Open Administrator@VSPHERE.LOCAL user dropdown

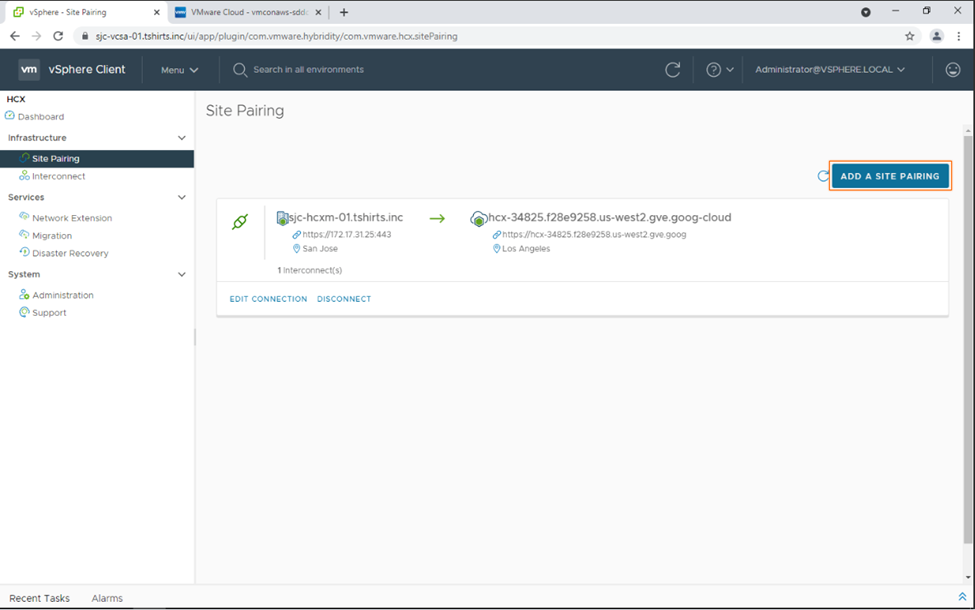pyautogui.click(x=830, y=70)
